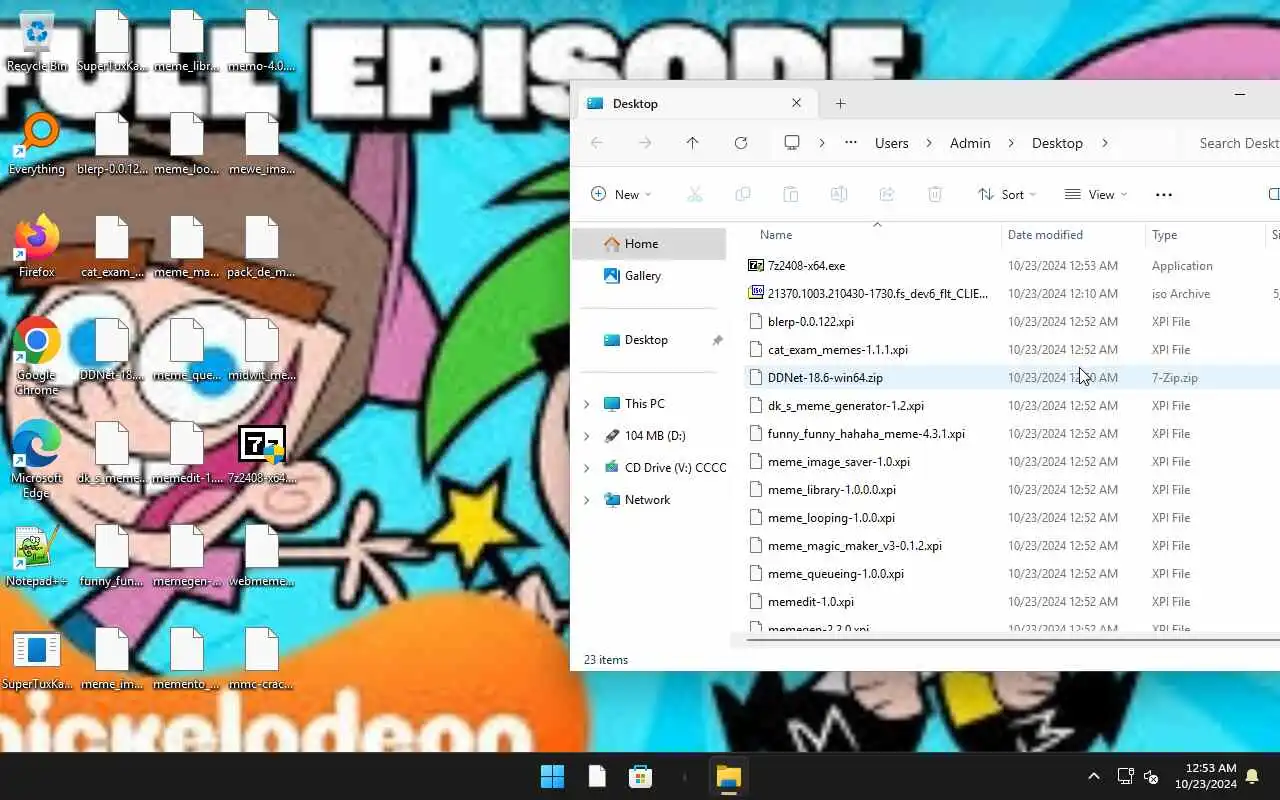The image size is (1280, 800).
Task: Open the Firefox desktop shortcut
Action: tap(37, 247)
